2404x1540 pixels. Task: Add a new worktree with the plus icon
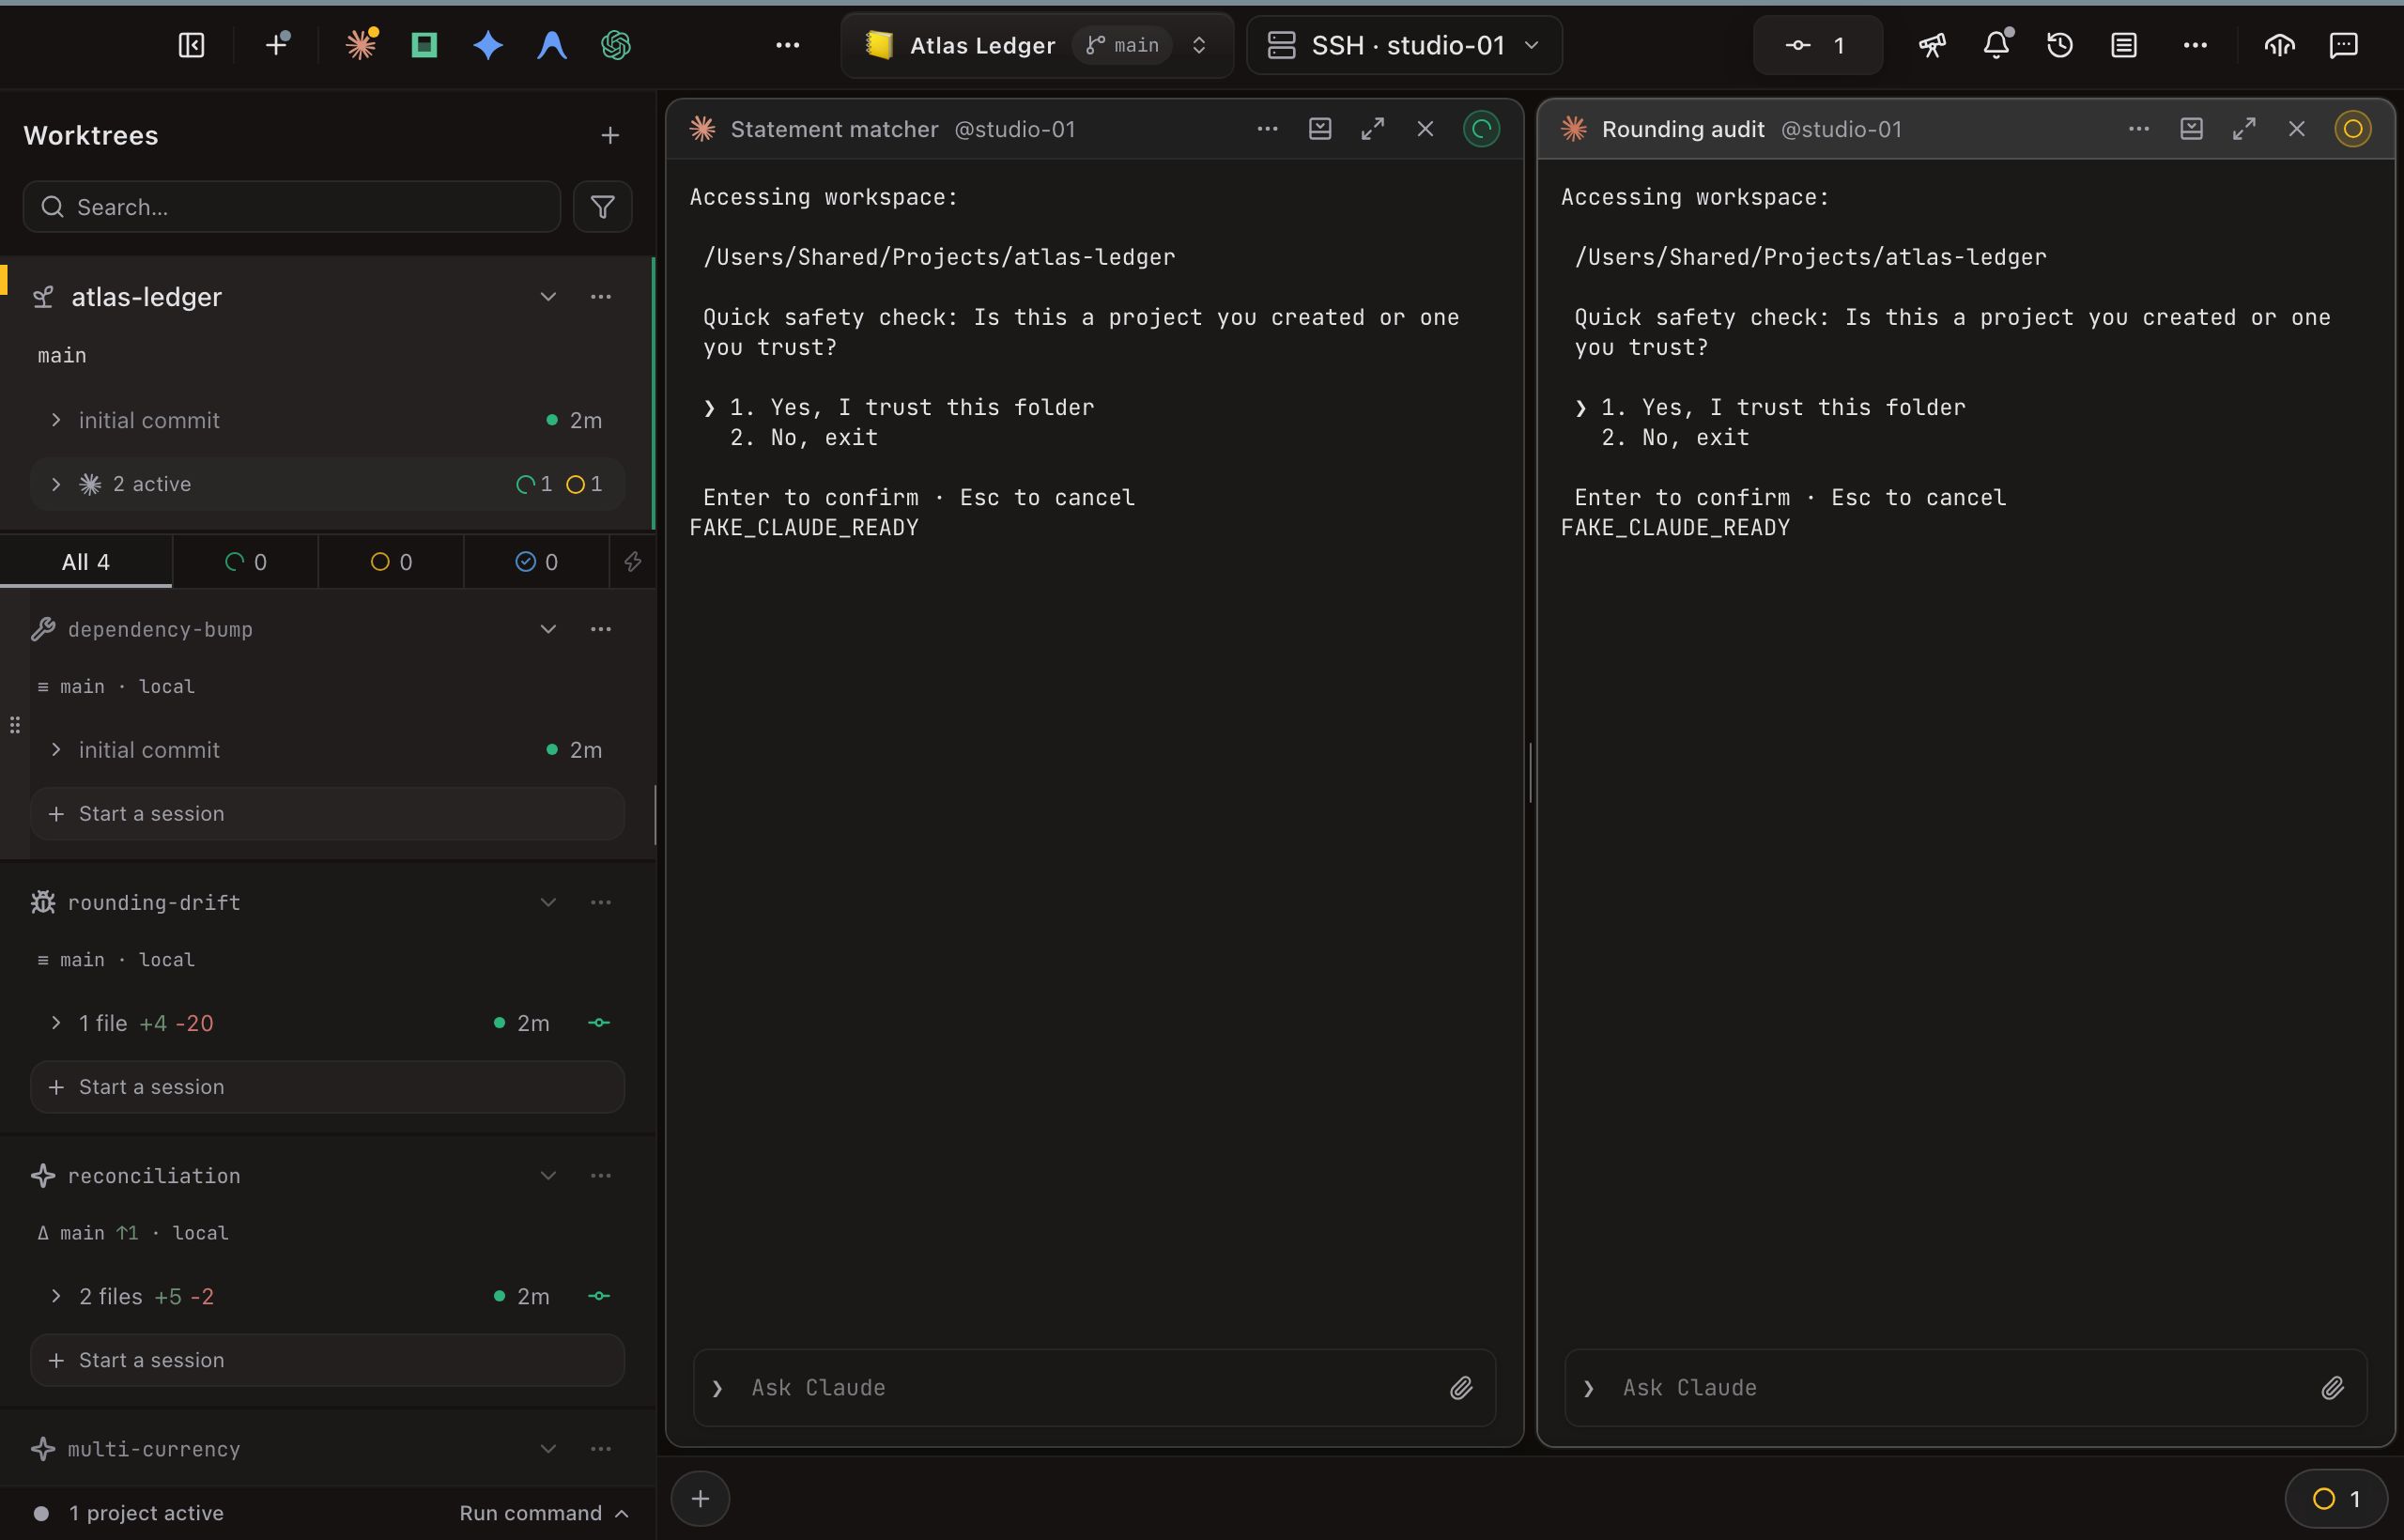click(x=610, y=135)
